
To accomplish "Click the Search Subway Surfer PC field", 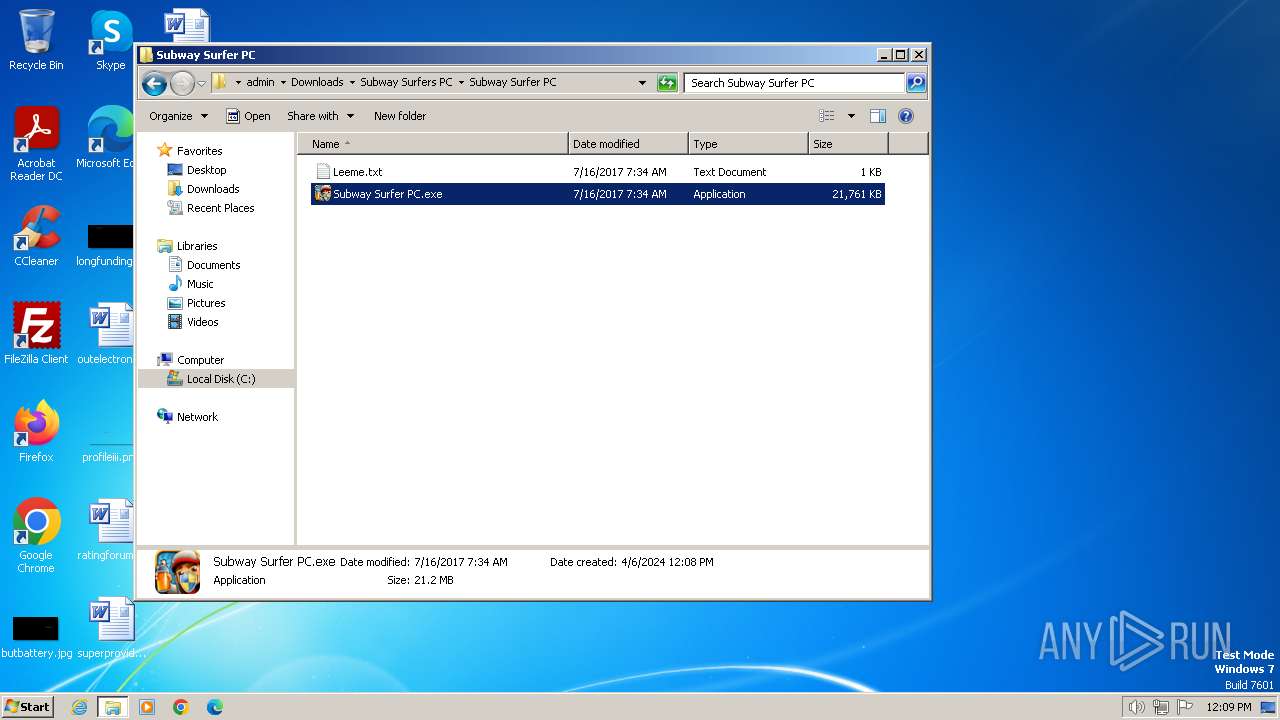I will coord(794,83).
